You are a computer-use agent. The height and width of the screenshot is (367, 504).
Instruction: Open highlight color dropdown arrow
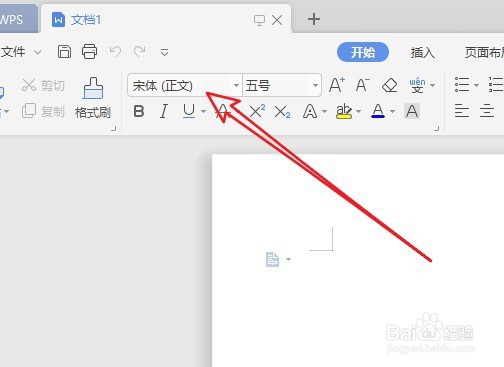click(359, 111)
